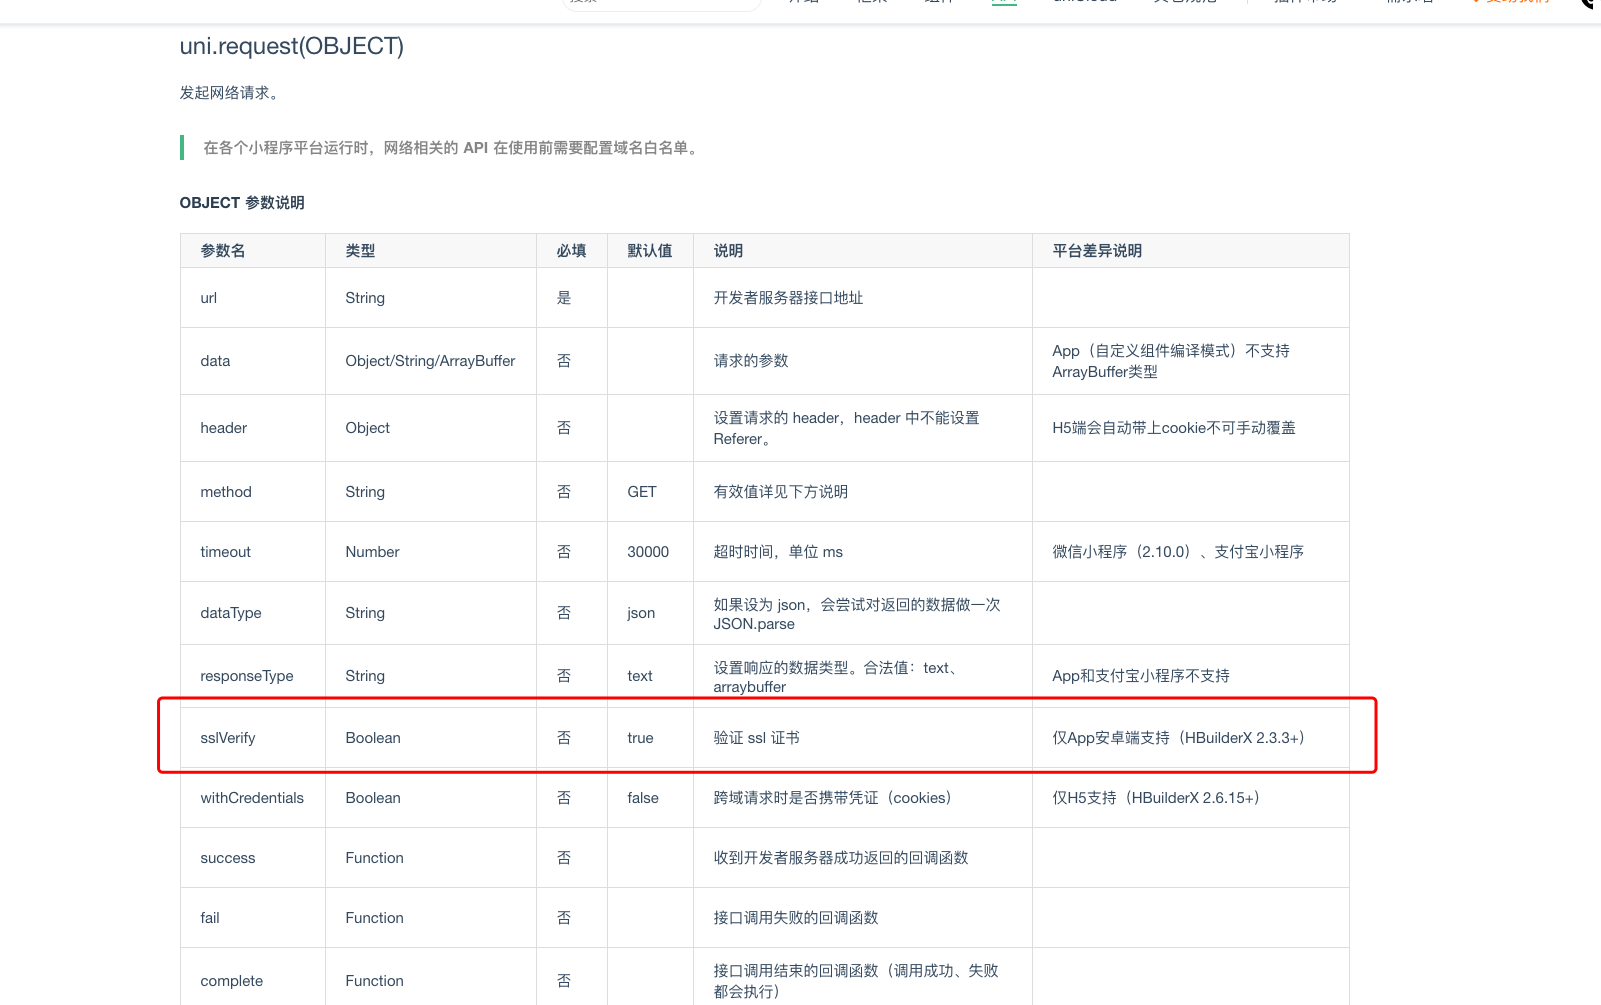The width and height of the screenshot is (1601, 1005).
Task: Click the '说明' column header
Action: coord(728,251)
